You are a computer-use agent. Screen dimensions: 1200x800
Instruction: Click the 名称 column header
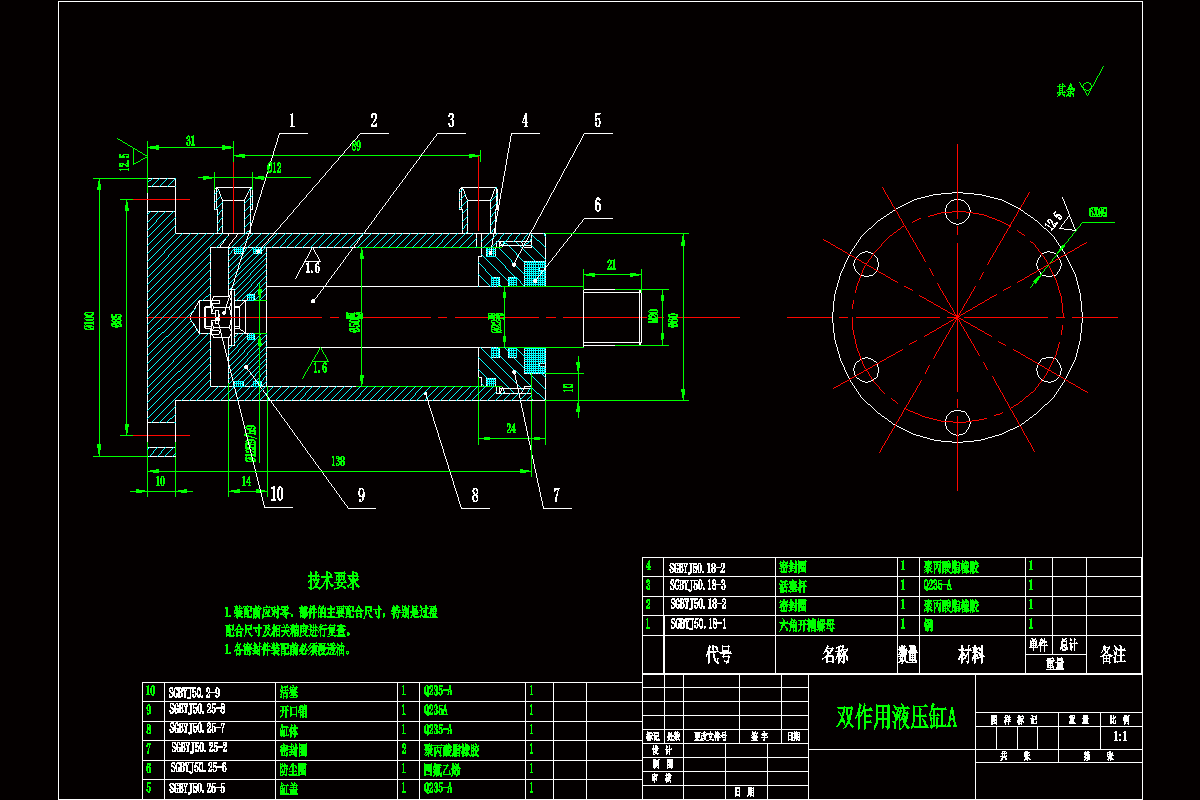coord(835,655)
